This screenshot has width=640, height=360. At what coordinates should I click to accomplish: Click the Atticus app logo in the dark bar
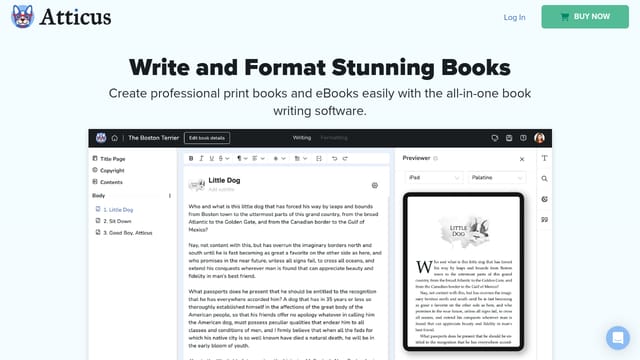click(x=101, y=138)
